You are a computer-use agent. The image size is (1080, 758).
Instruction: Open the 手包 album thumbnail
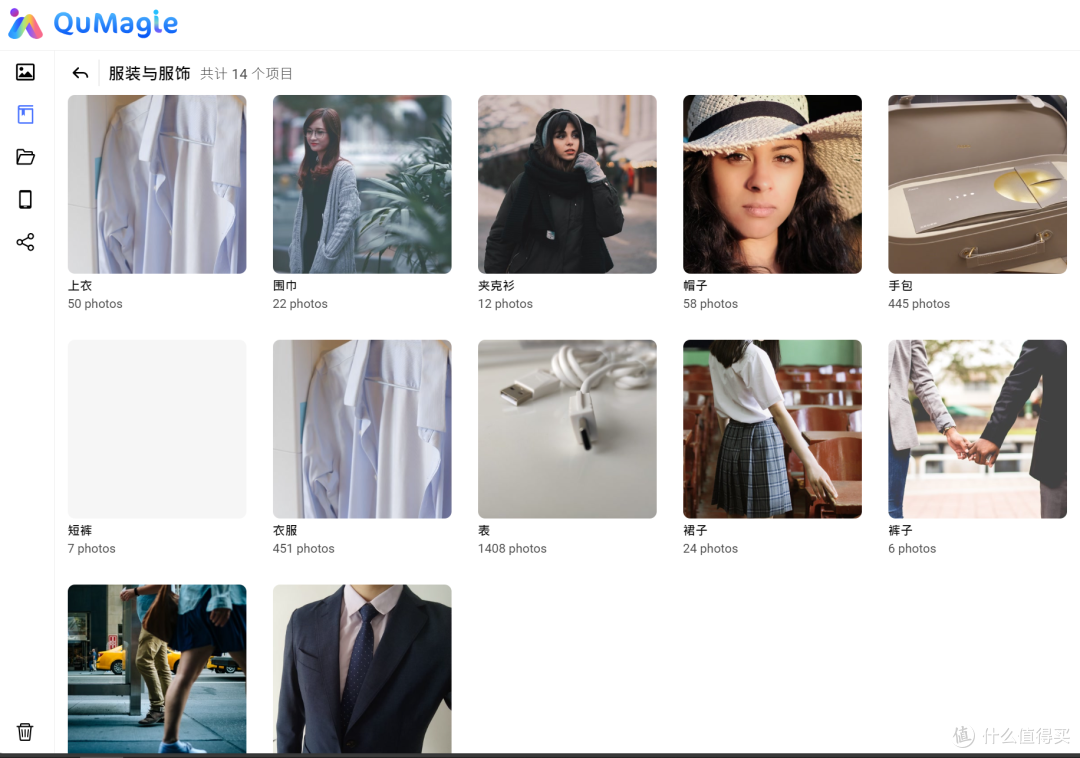(977, 185)
